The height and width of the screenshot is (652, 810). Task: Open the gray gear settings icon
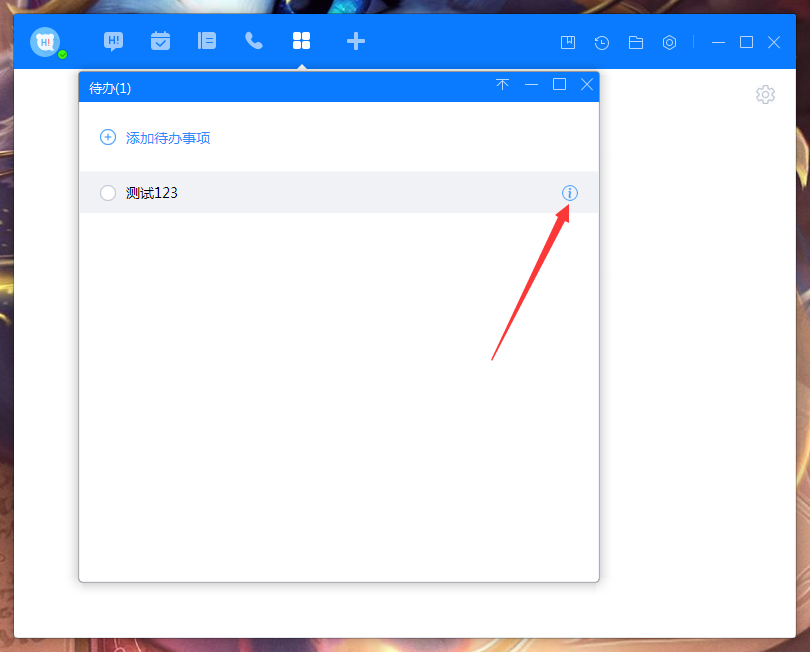(765, 95)
